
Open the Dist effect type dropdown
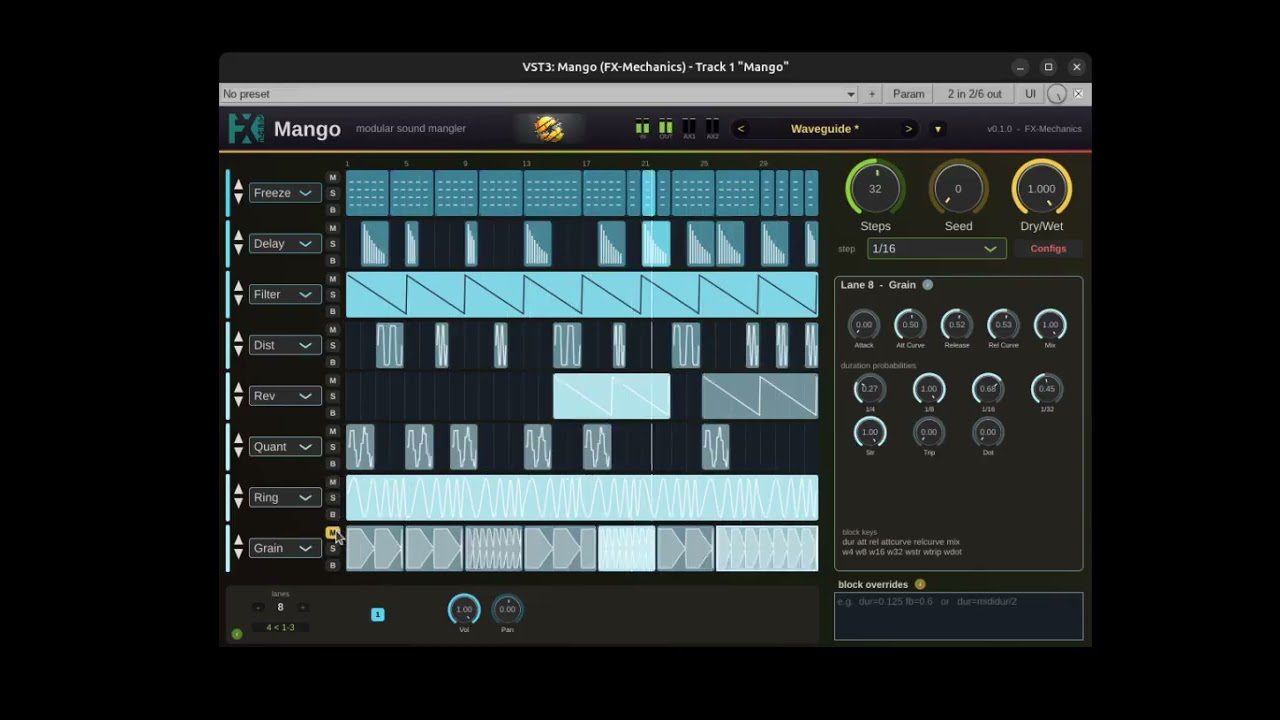click(x=284, y=345)
